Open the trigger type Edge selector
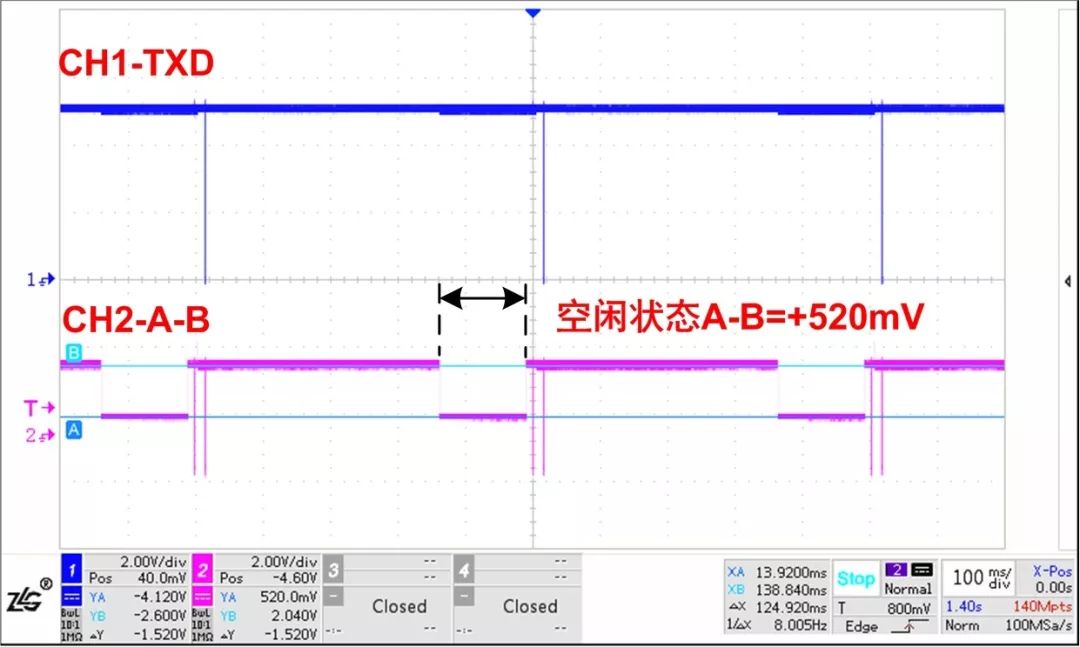 click(x=860, y=625)
